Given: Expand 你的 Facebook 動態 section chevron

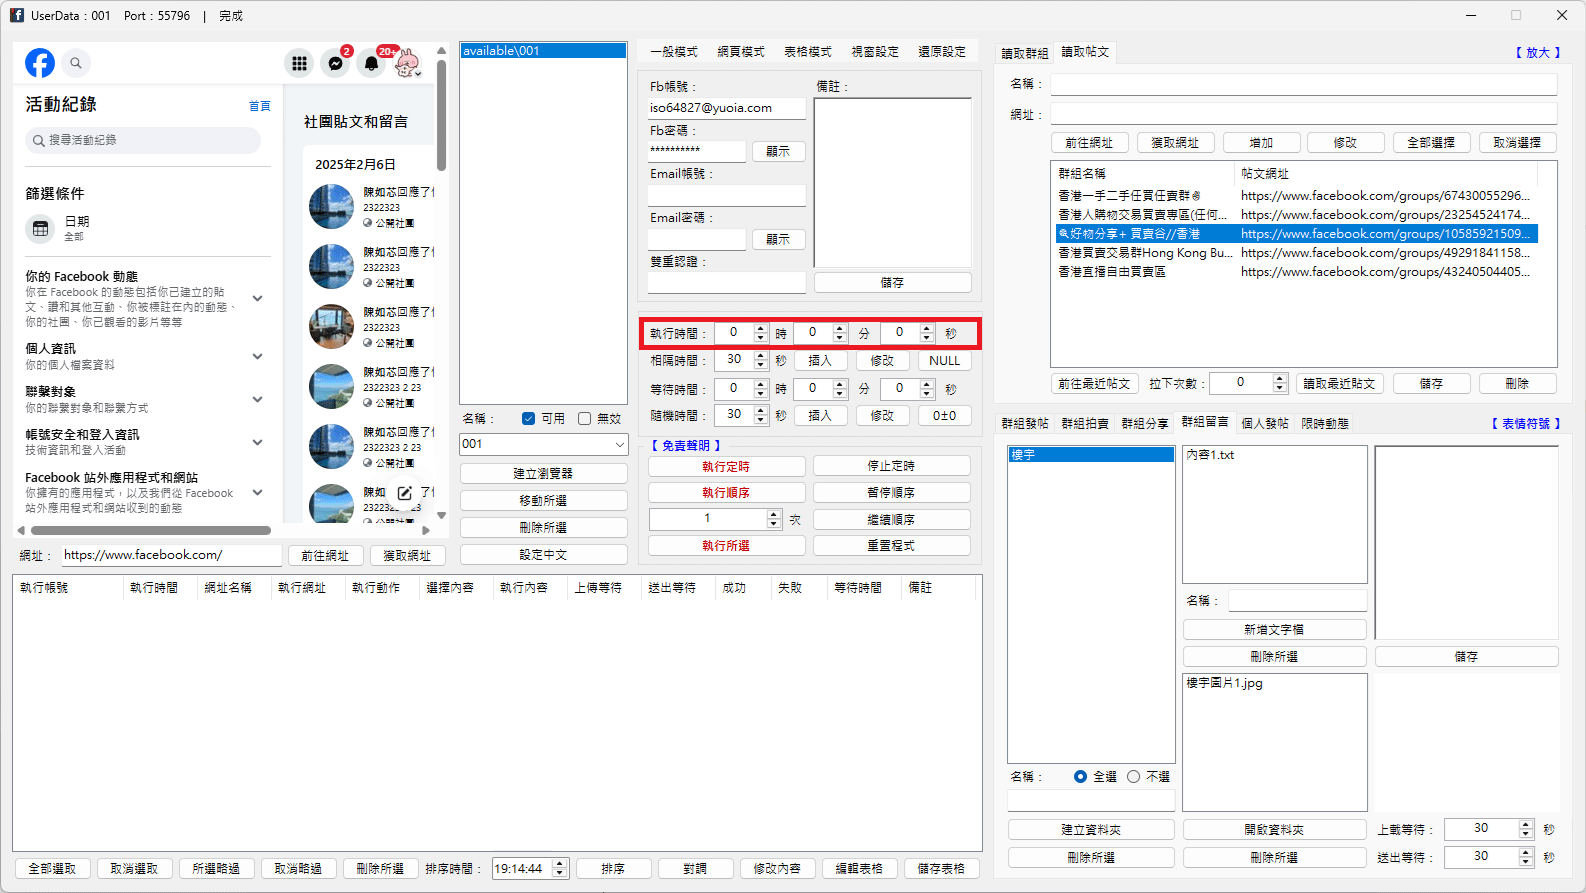Looking at the screenshot, I should click(x=257, y=298).
